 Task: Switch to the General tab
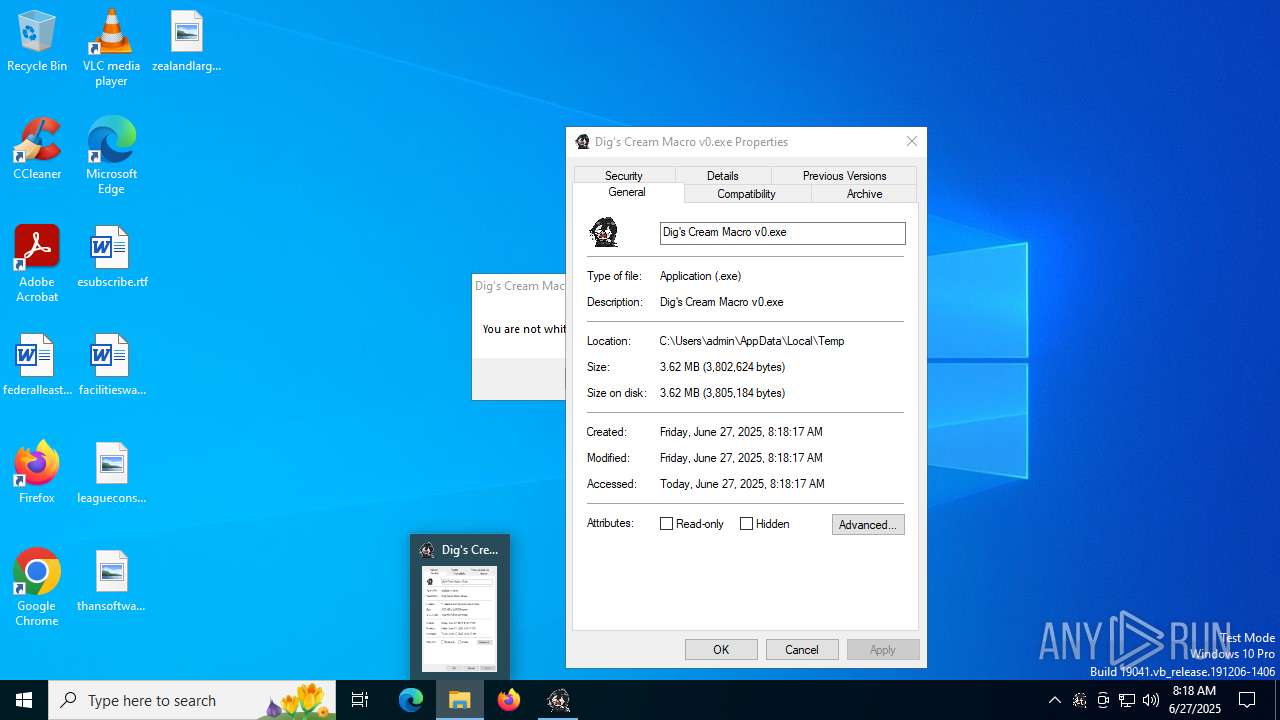click(627, 192)
